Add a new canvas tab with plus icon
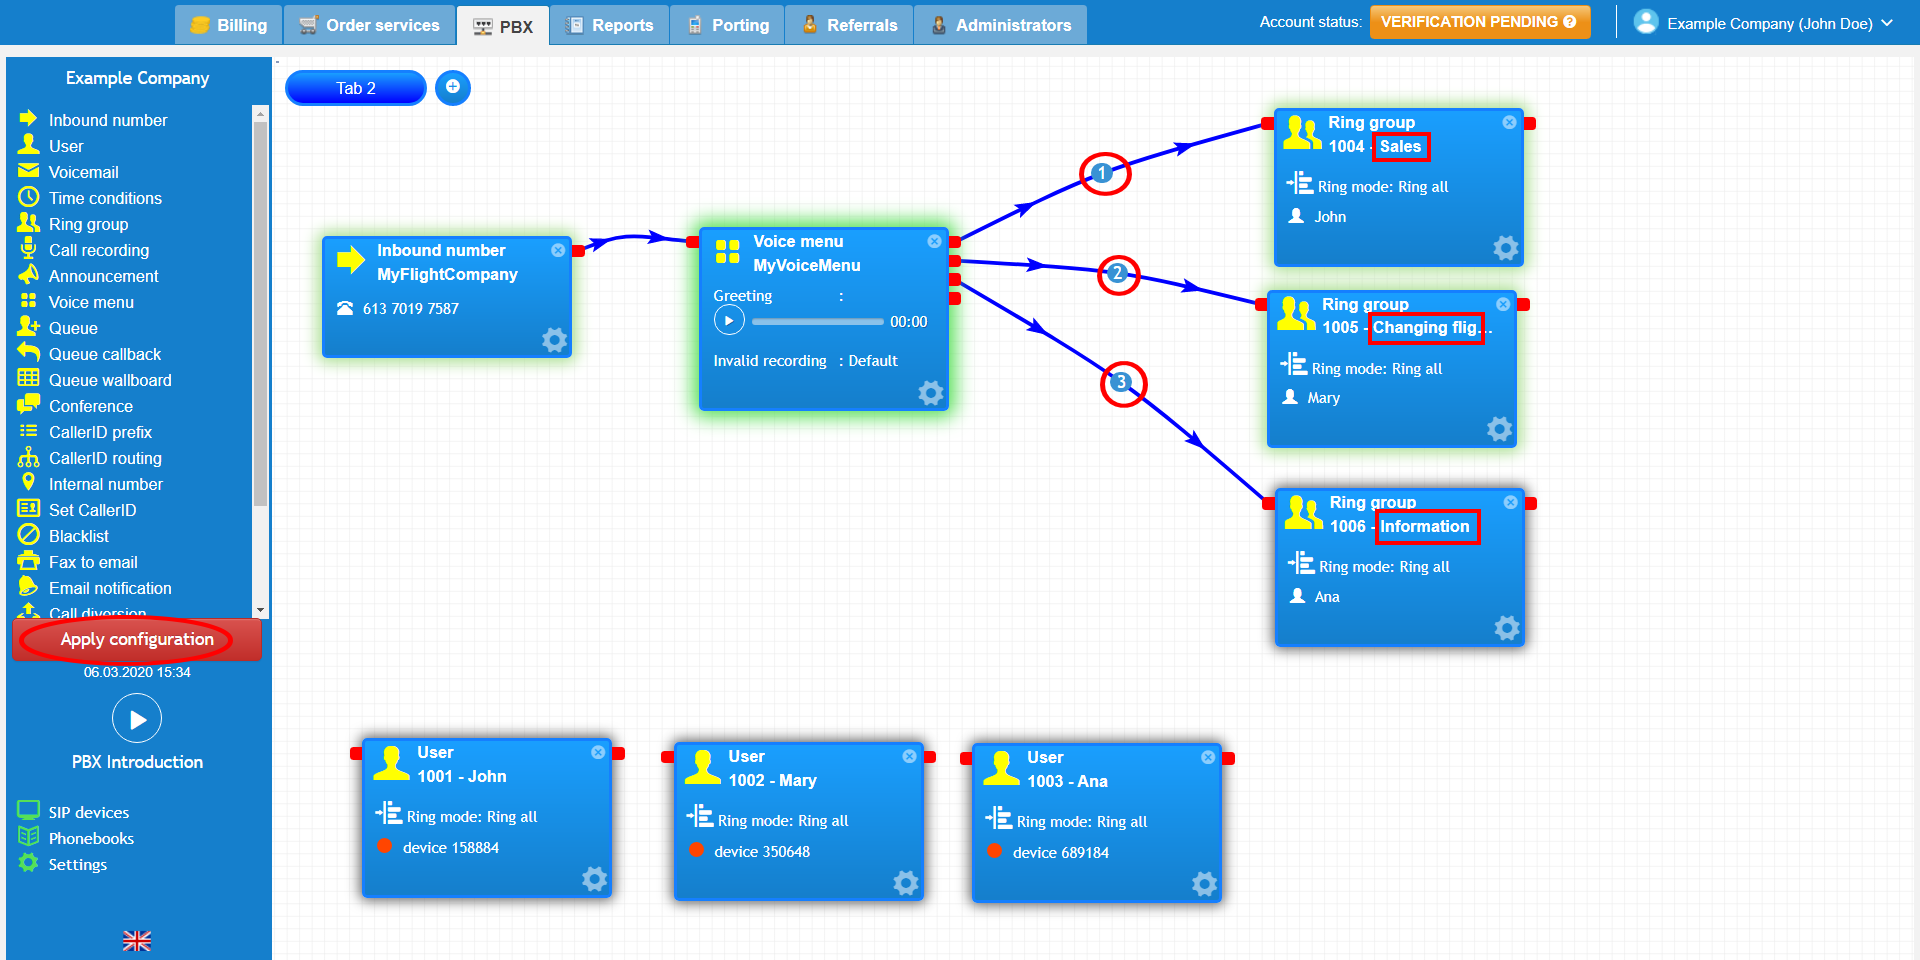Viewport: 1920px width, 960px height. coord(453,87)
